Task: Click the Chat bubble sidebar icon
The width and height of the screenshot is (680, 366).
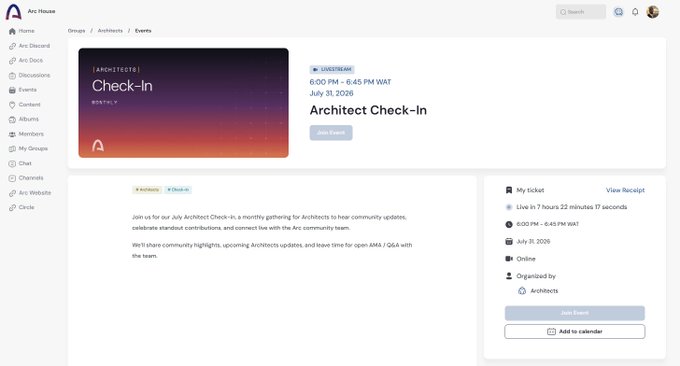Action: 12,163
